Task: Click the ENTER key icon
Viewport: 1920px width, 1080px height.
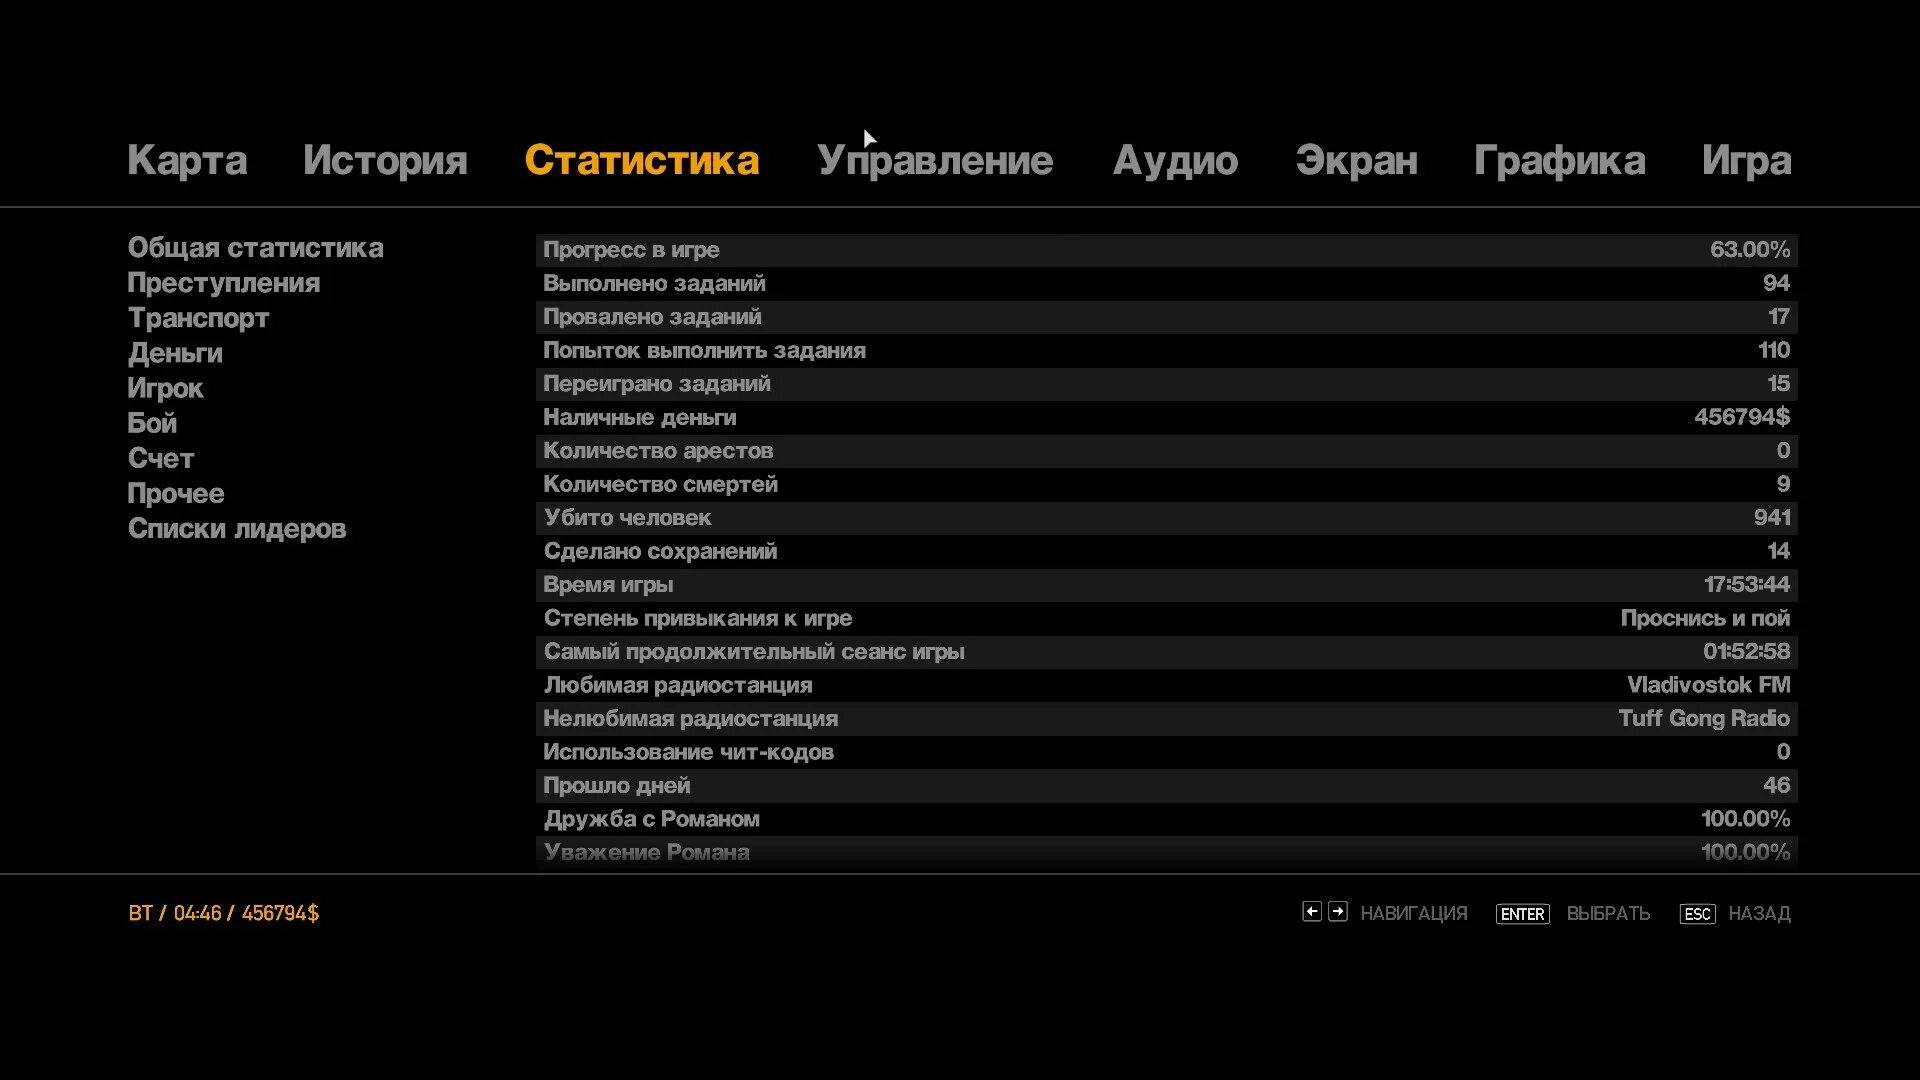Action: coord(1522,914)
